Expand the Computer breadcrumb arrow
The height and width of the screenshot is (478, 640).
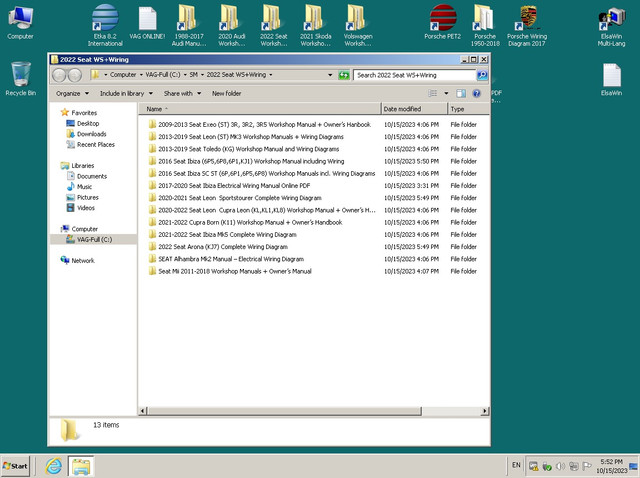[141, 75]
